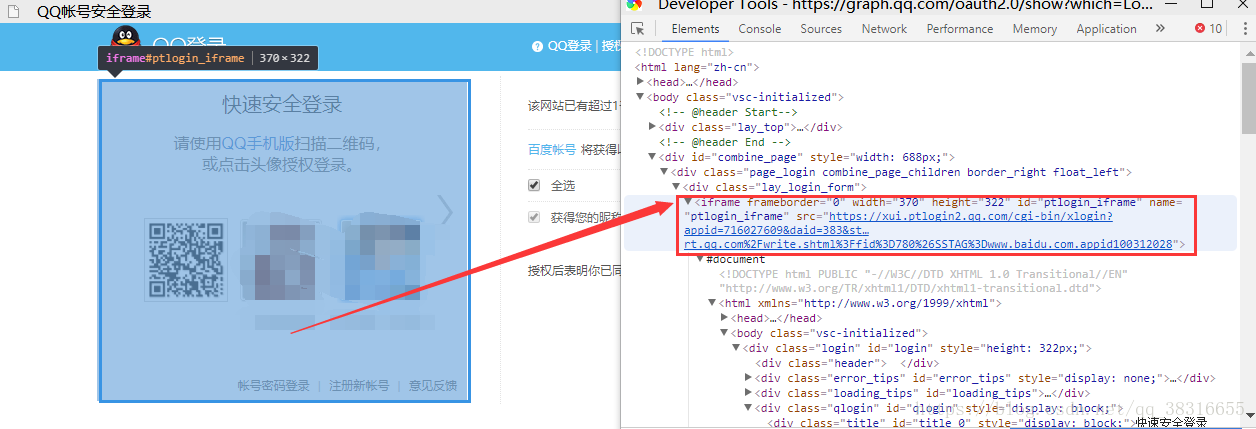Screen dimensions: 1256x429
Task: Switch to the Elements tab
Action: [x=695, y=29]
